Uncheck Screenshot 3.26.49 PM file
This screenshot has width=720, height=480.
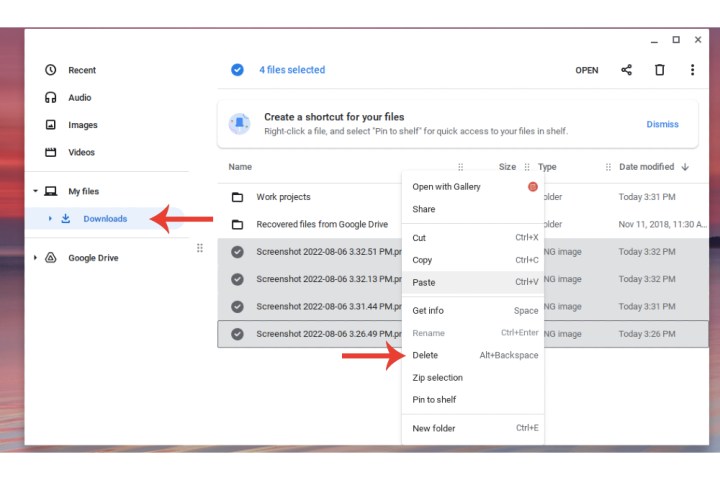pos(237,334)
